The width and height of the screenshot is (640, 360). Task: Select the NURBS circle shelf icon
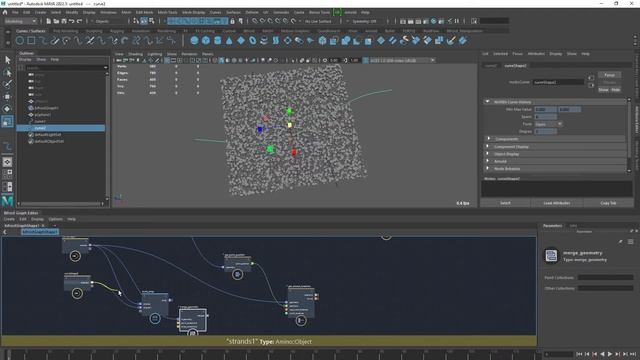click(x=20, y=40)
